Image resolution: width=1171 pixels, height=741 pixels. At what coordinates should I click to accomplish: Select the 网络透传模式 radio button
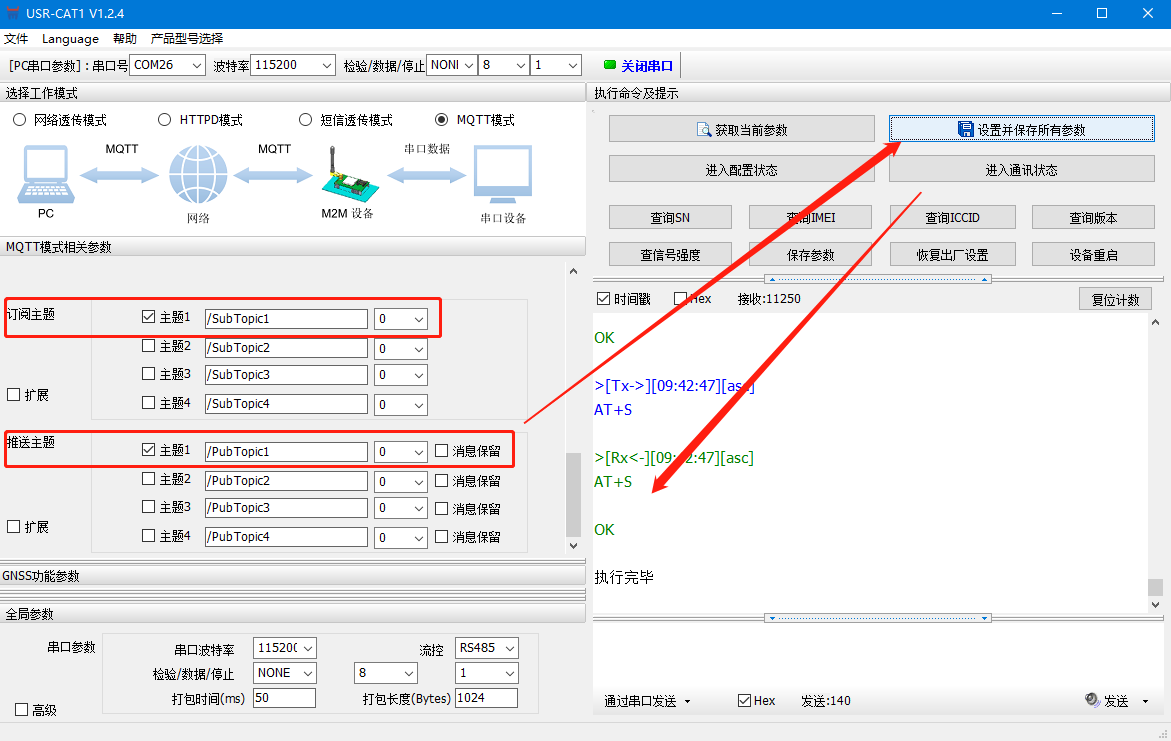[19, 120]
